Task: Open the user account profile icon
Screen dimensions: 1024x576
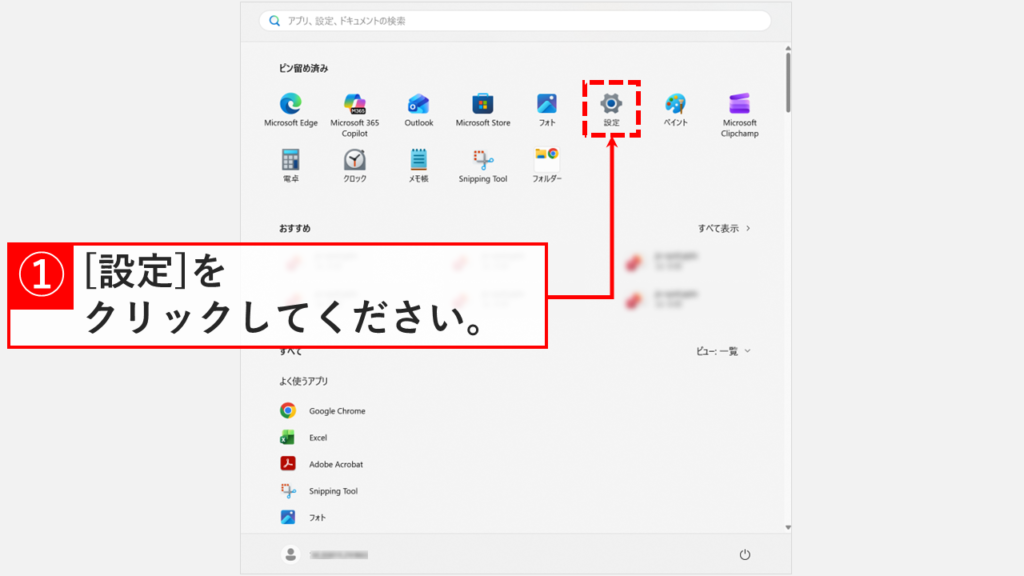Action: (291, 554)
